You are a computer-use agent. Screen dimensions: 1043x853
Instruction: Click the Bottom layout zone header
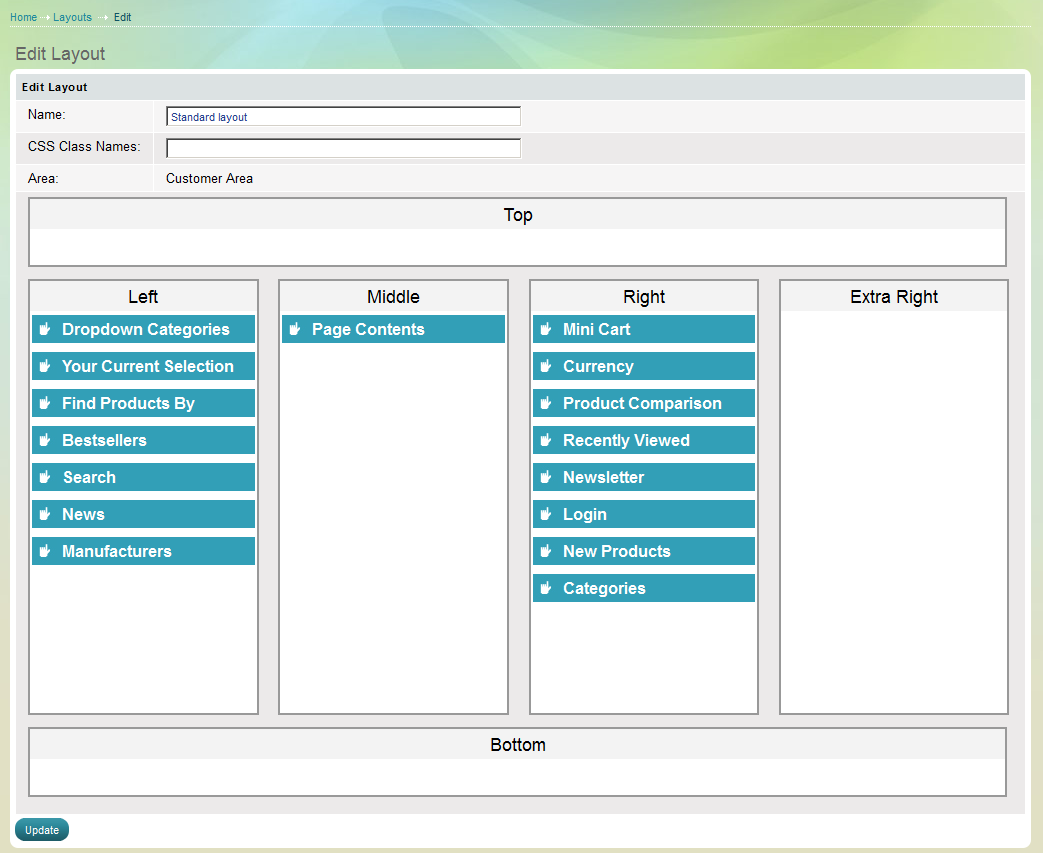517,745
